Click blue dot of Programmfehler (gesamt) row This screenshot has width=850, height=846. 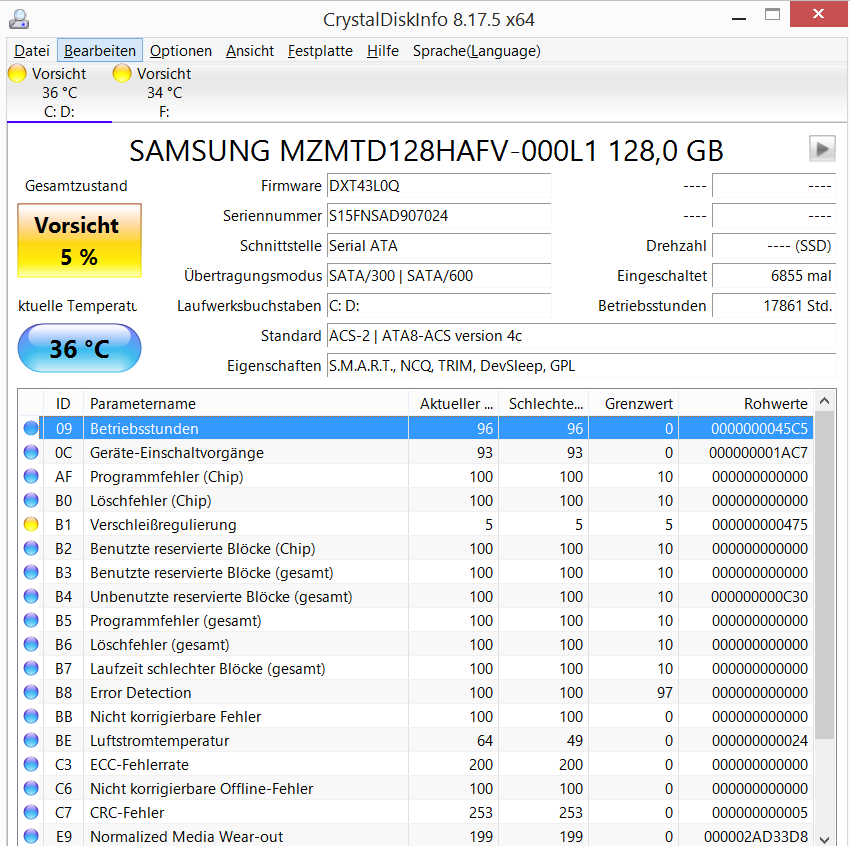31,620
